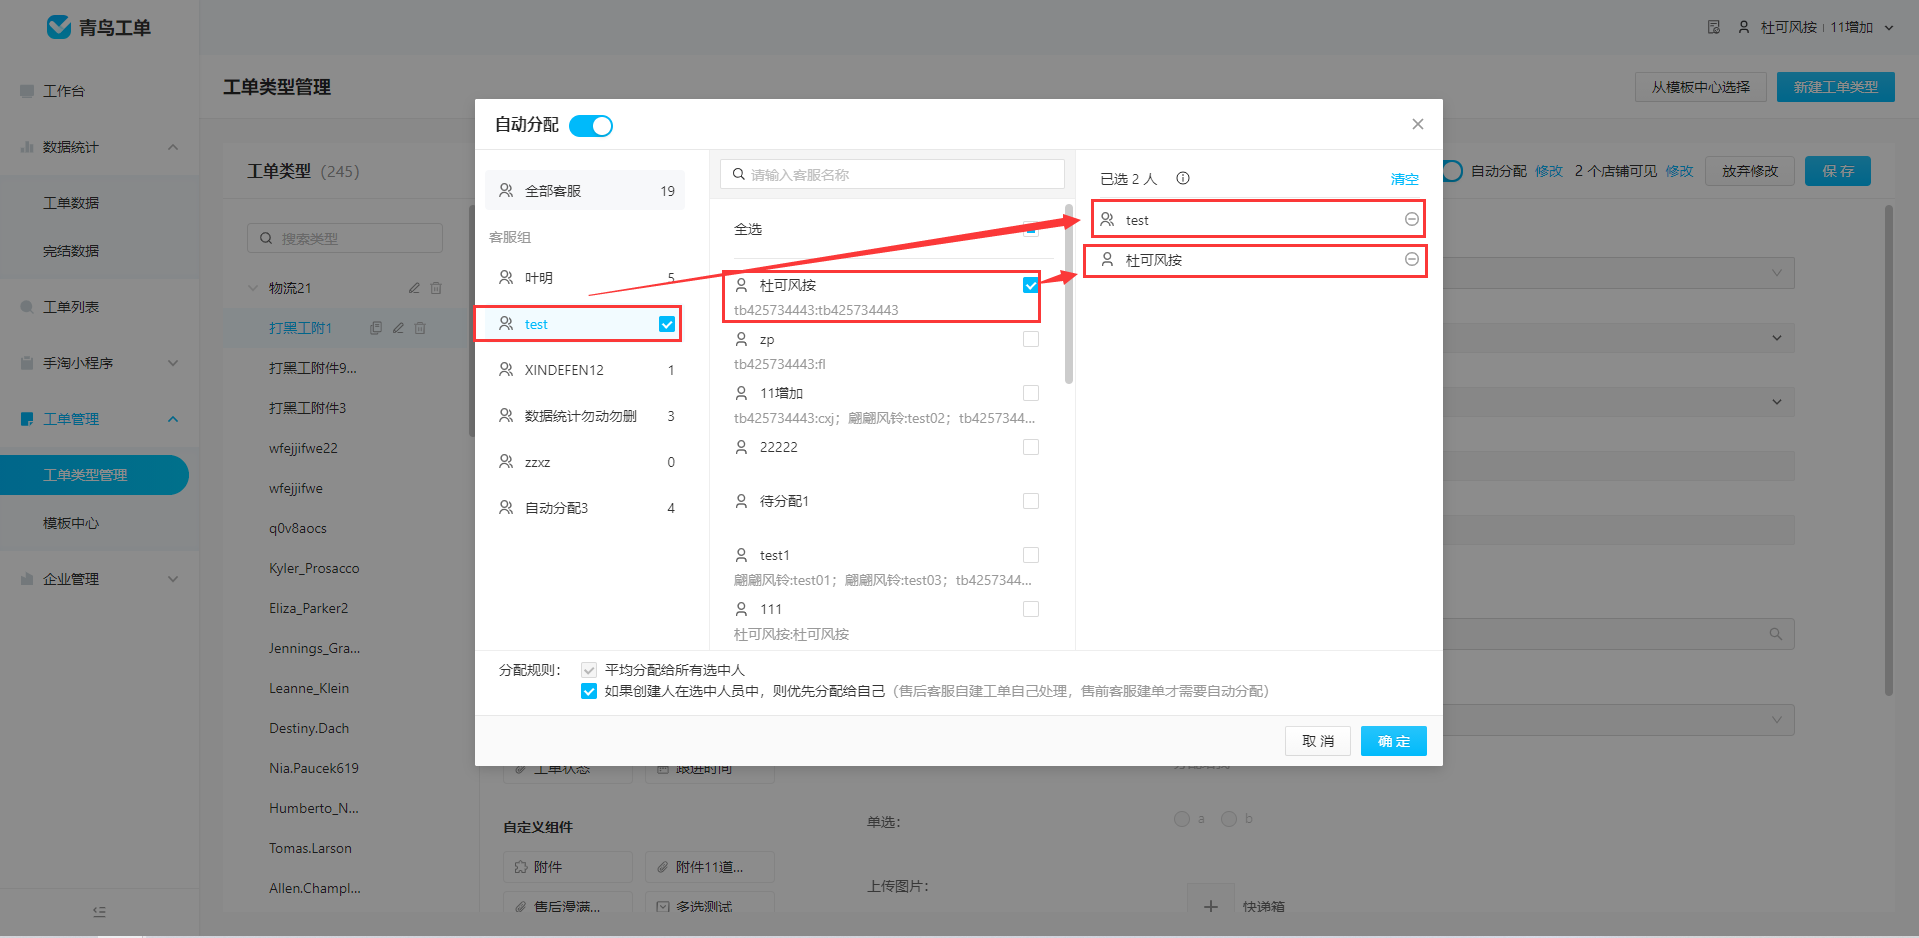Check the 111 agent checkbox

[x=1031, y=609]
